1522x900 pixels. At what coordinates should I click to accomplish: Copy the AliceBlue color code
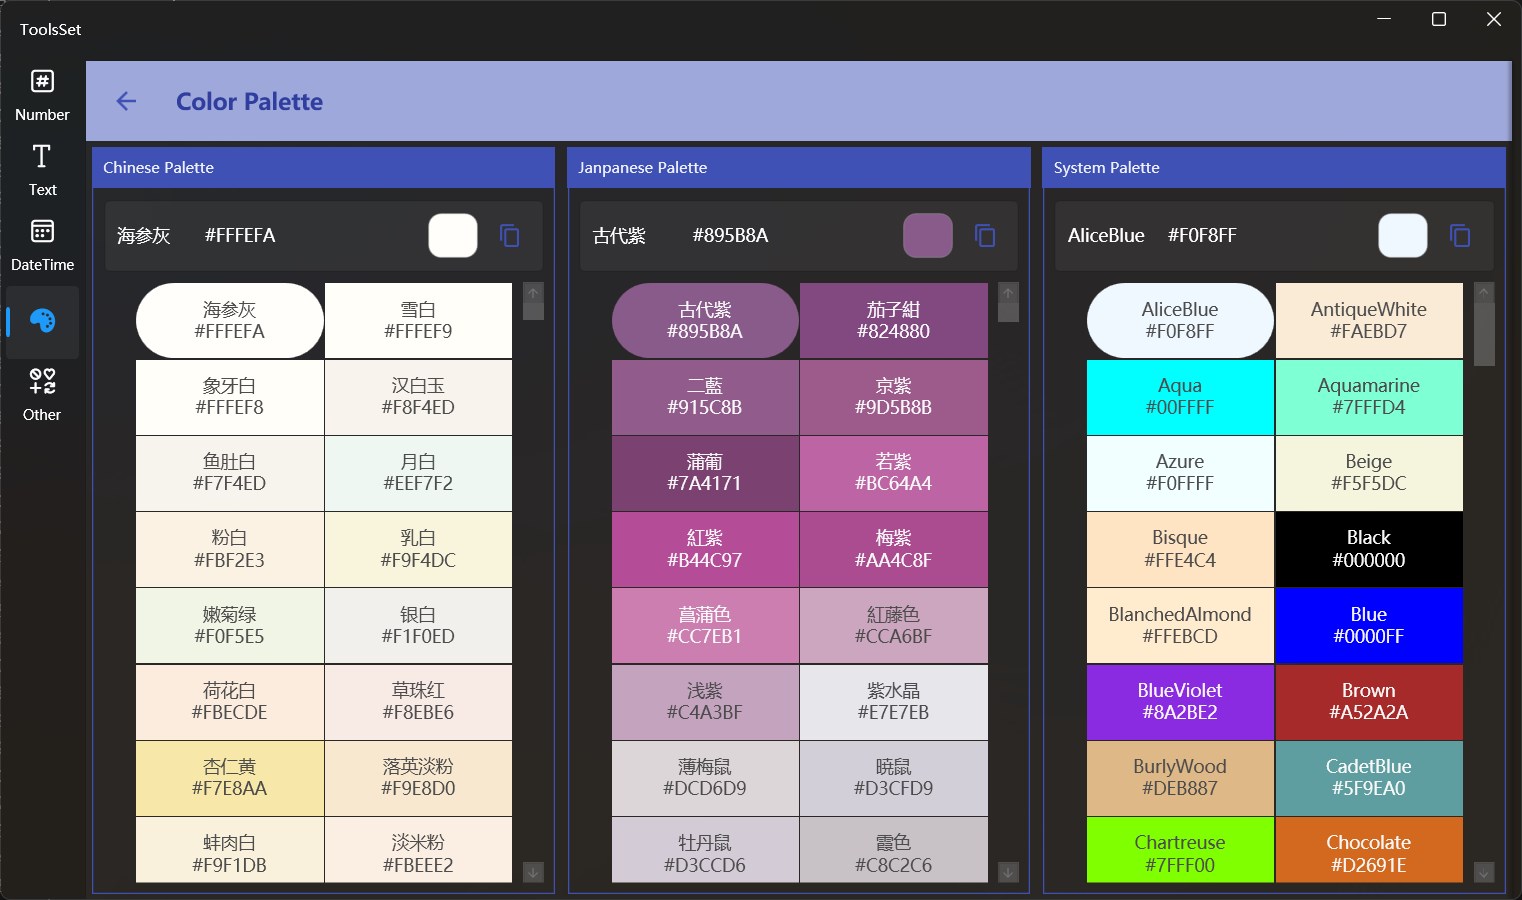1460,236
